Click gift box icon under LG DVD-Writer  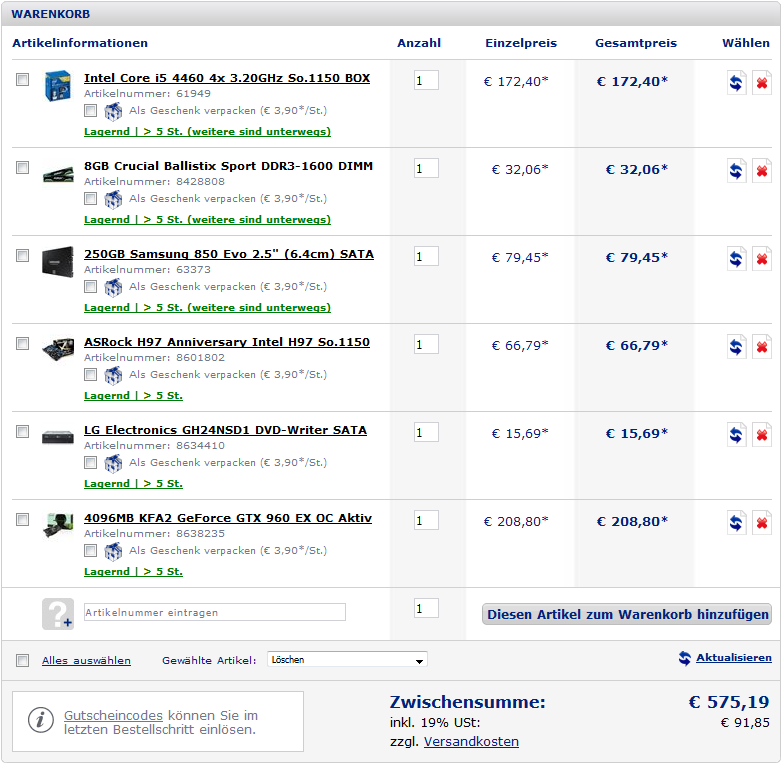tap(113, 464)
